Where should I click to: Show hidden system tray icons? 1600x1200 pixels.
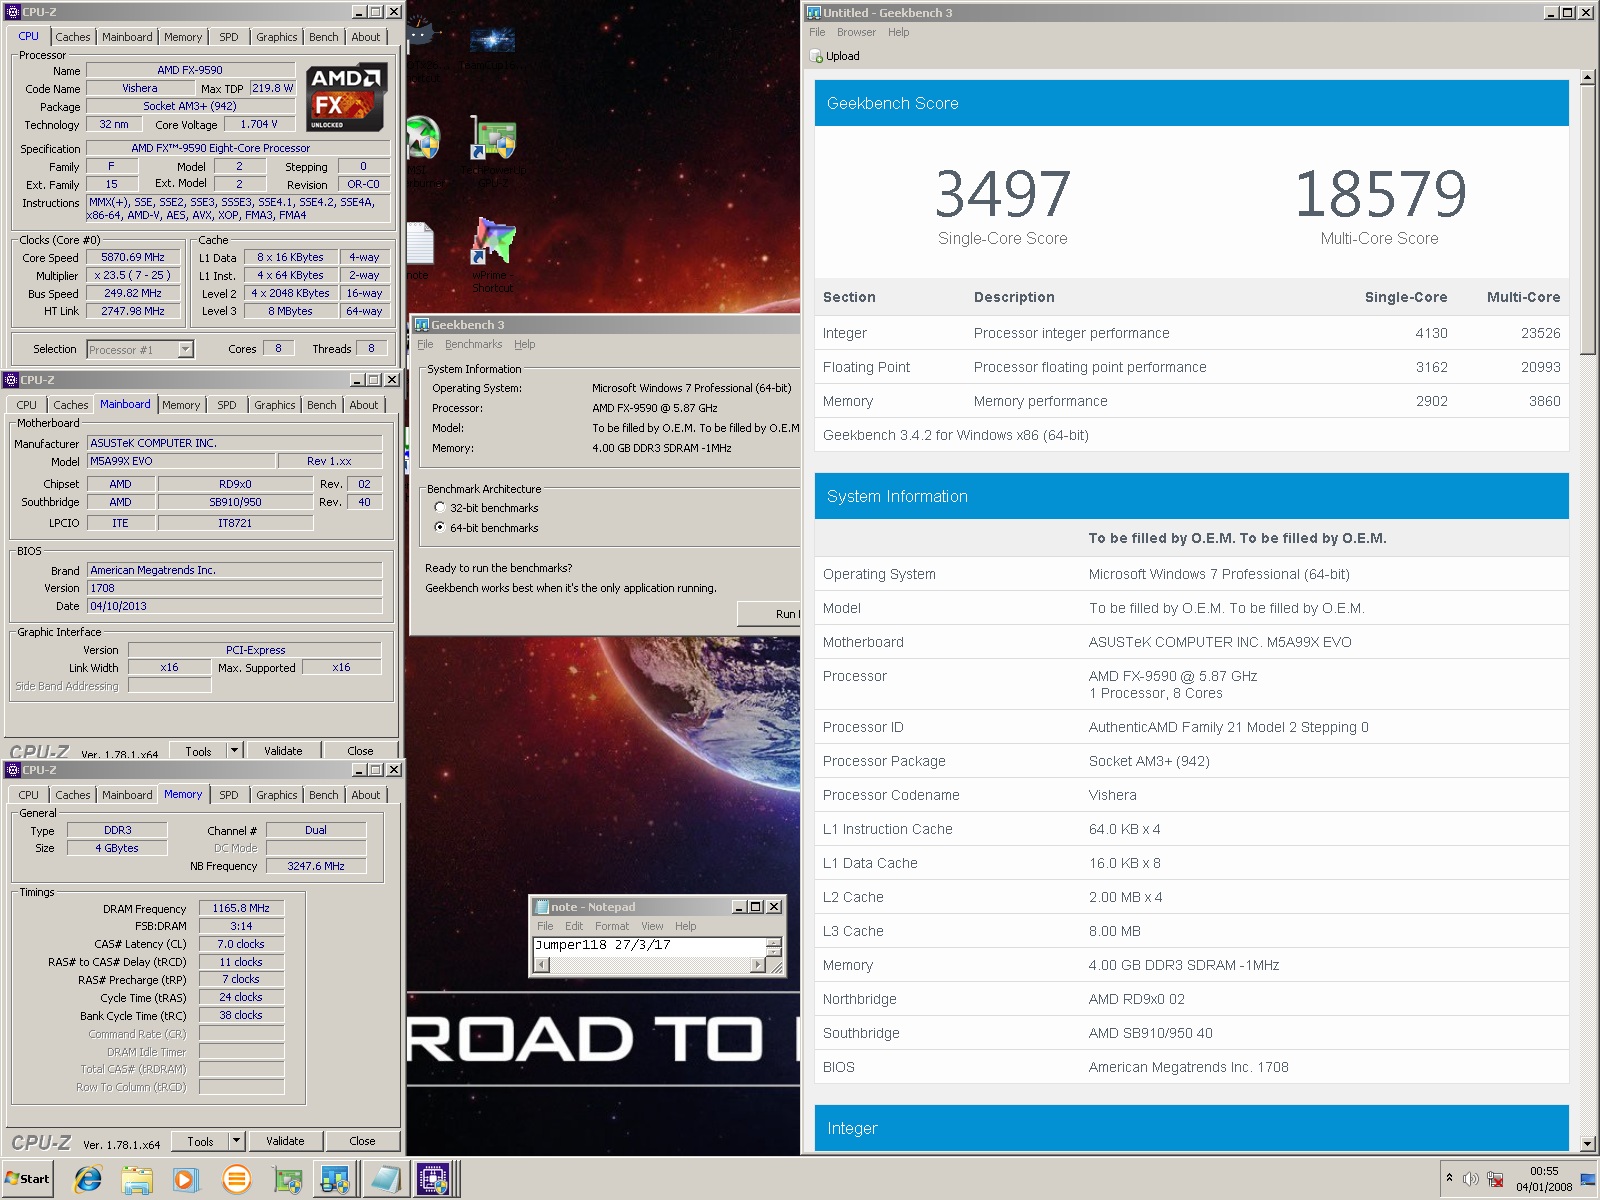1449,1179
